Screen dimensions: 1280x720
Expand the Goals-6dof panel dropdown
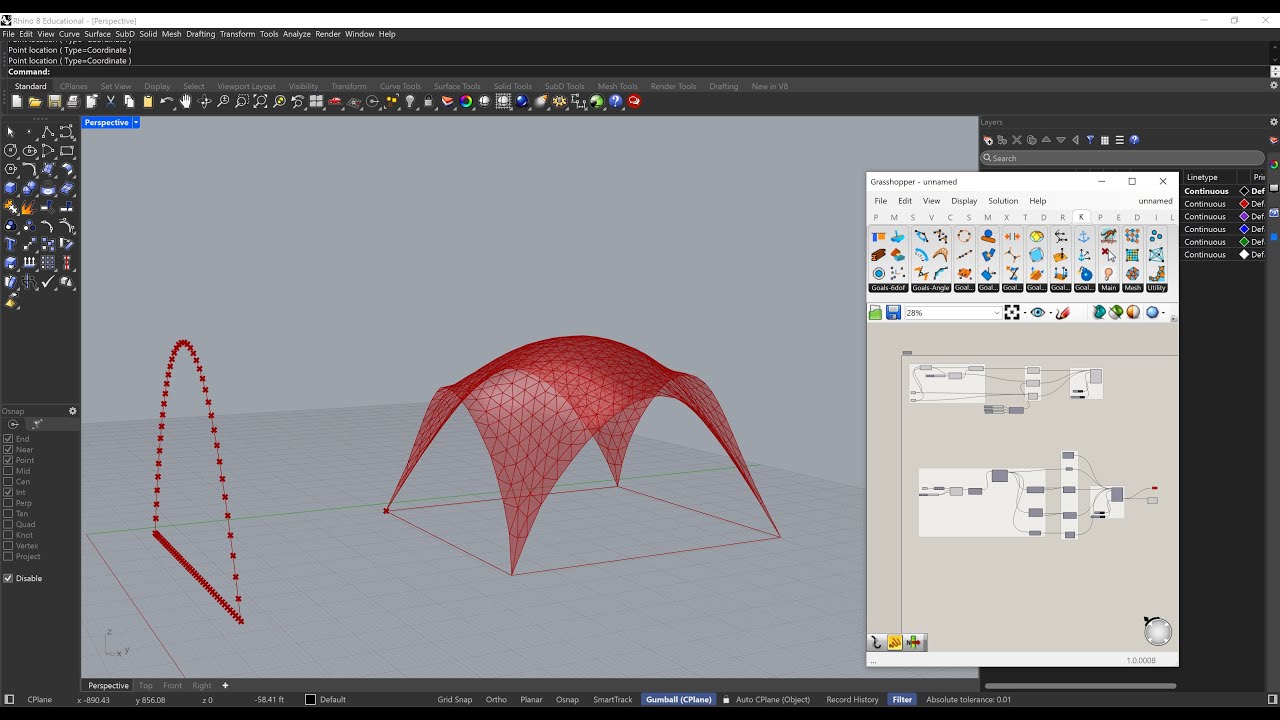889,288
